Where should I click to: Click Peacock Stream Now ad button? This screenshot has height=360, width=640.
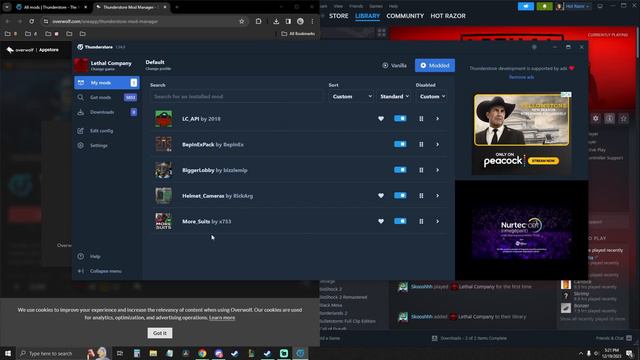tap(543, 161)
